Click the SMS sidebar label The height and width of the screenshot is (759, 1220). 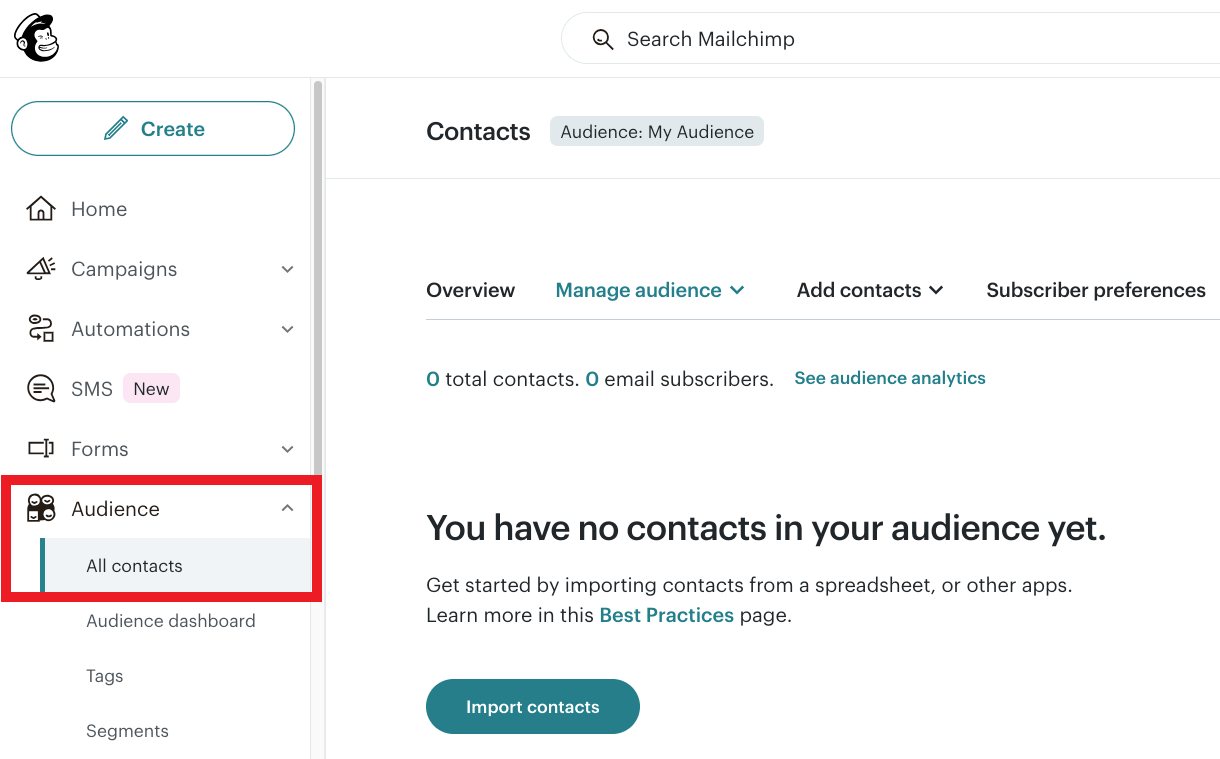point(92,389)
